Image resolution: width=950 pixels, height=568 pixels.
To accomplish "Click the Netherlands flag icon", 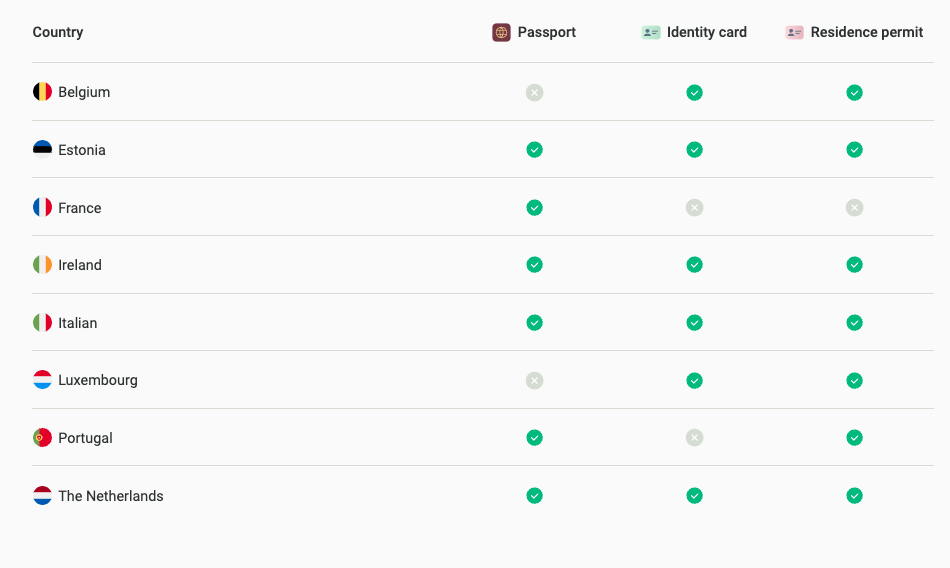I will [x=42, y=496].
